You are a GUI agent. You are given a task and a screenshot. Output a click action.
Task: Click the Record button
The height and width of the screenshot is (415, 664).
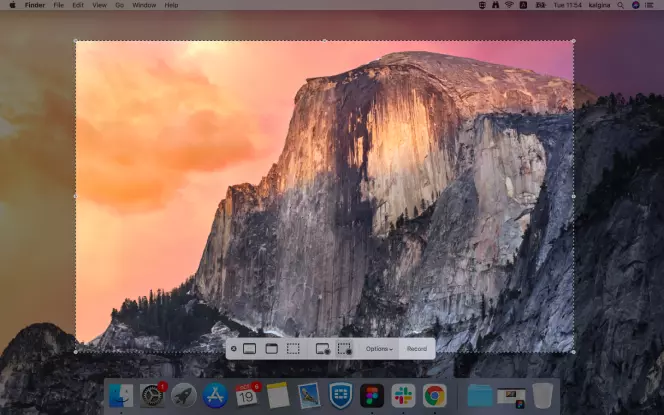417,349
